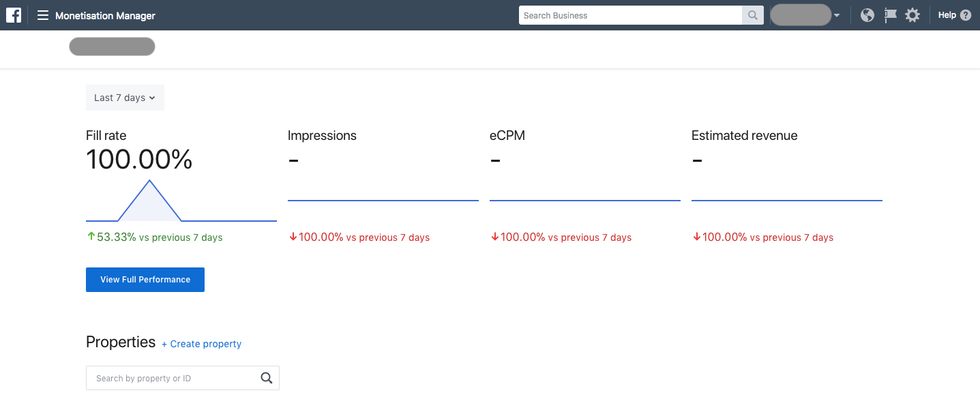Click the Monetisation Manager title
The image size is (980, 406).
pos(105,16)
